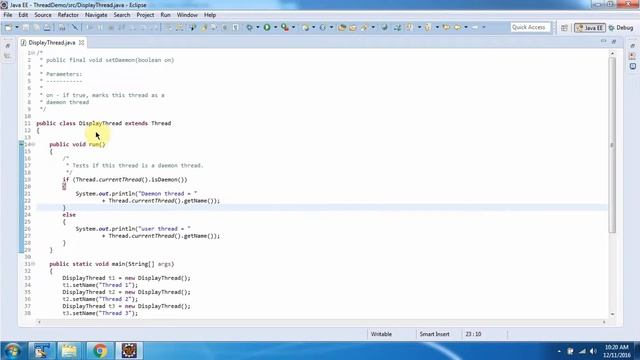The height and width of the screenshot is (360, 640).
Task: Expand the folded comment at line 1
Action: point(33,53)
